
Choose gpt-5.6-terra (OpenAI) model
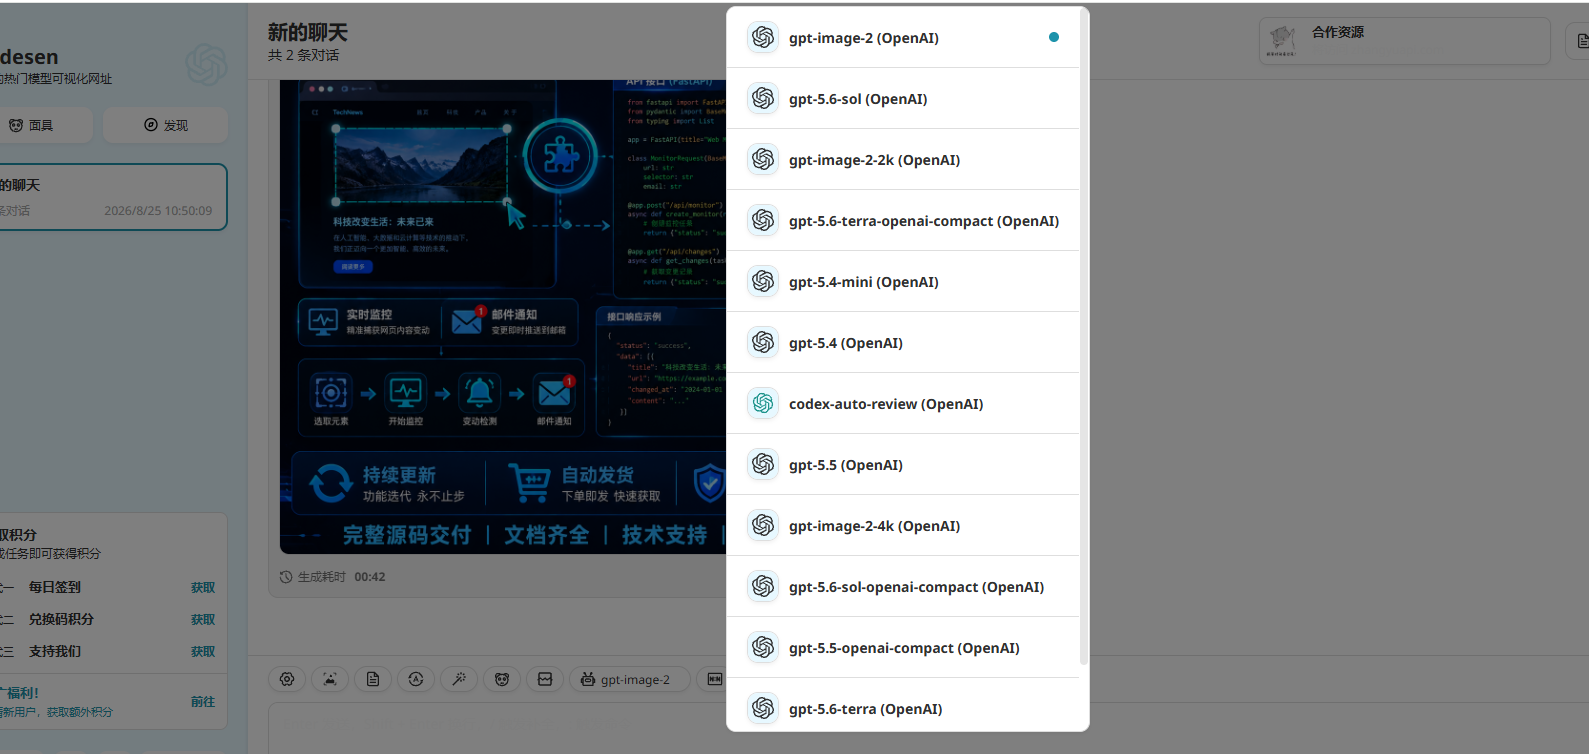[903, 706]
